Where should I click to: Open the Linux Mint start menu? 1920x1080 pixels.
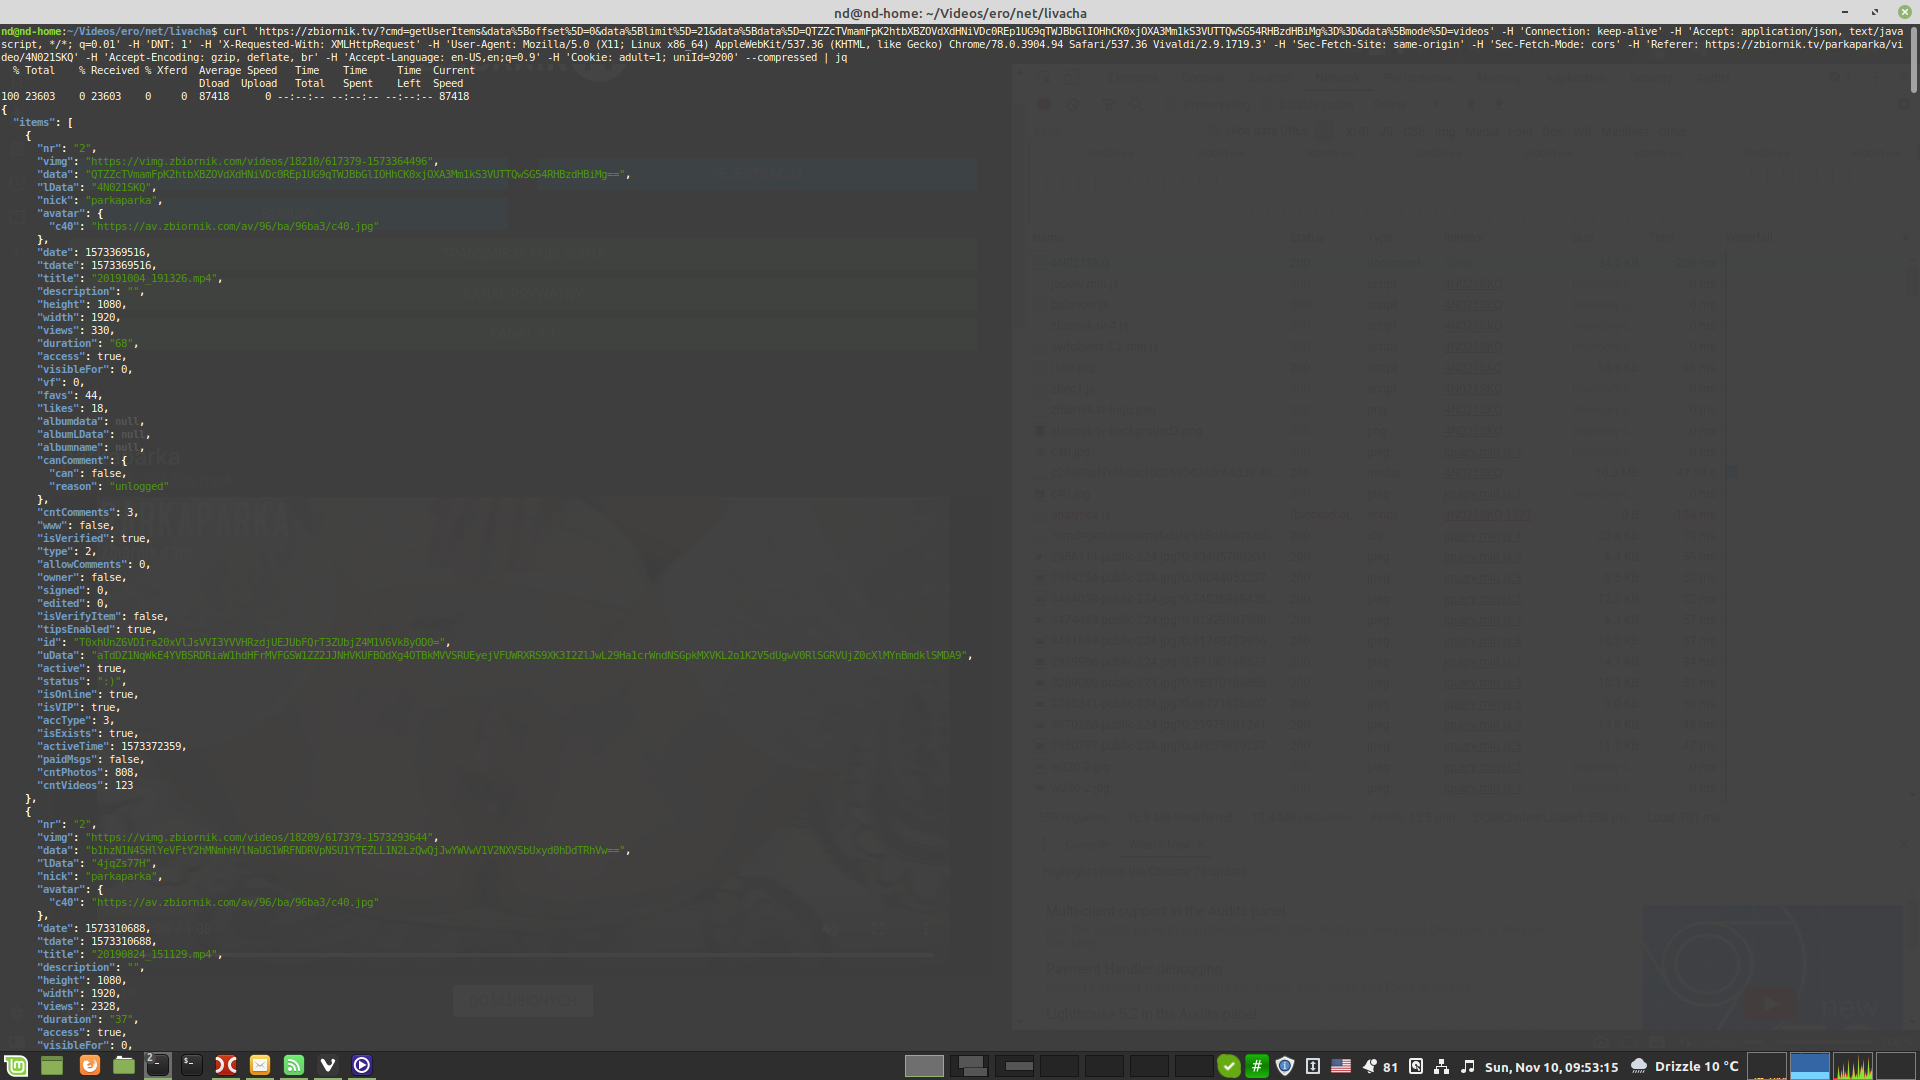[16, 1066]
